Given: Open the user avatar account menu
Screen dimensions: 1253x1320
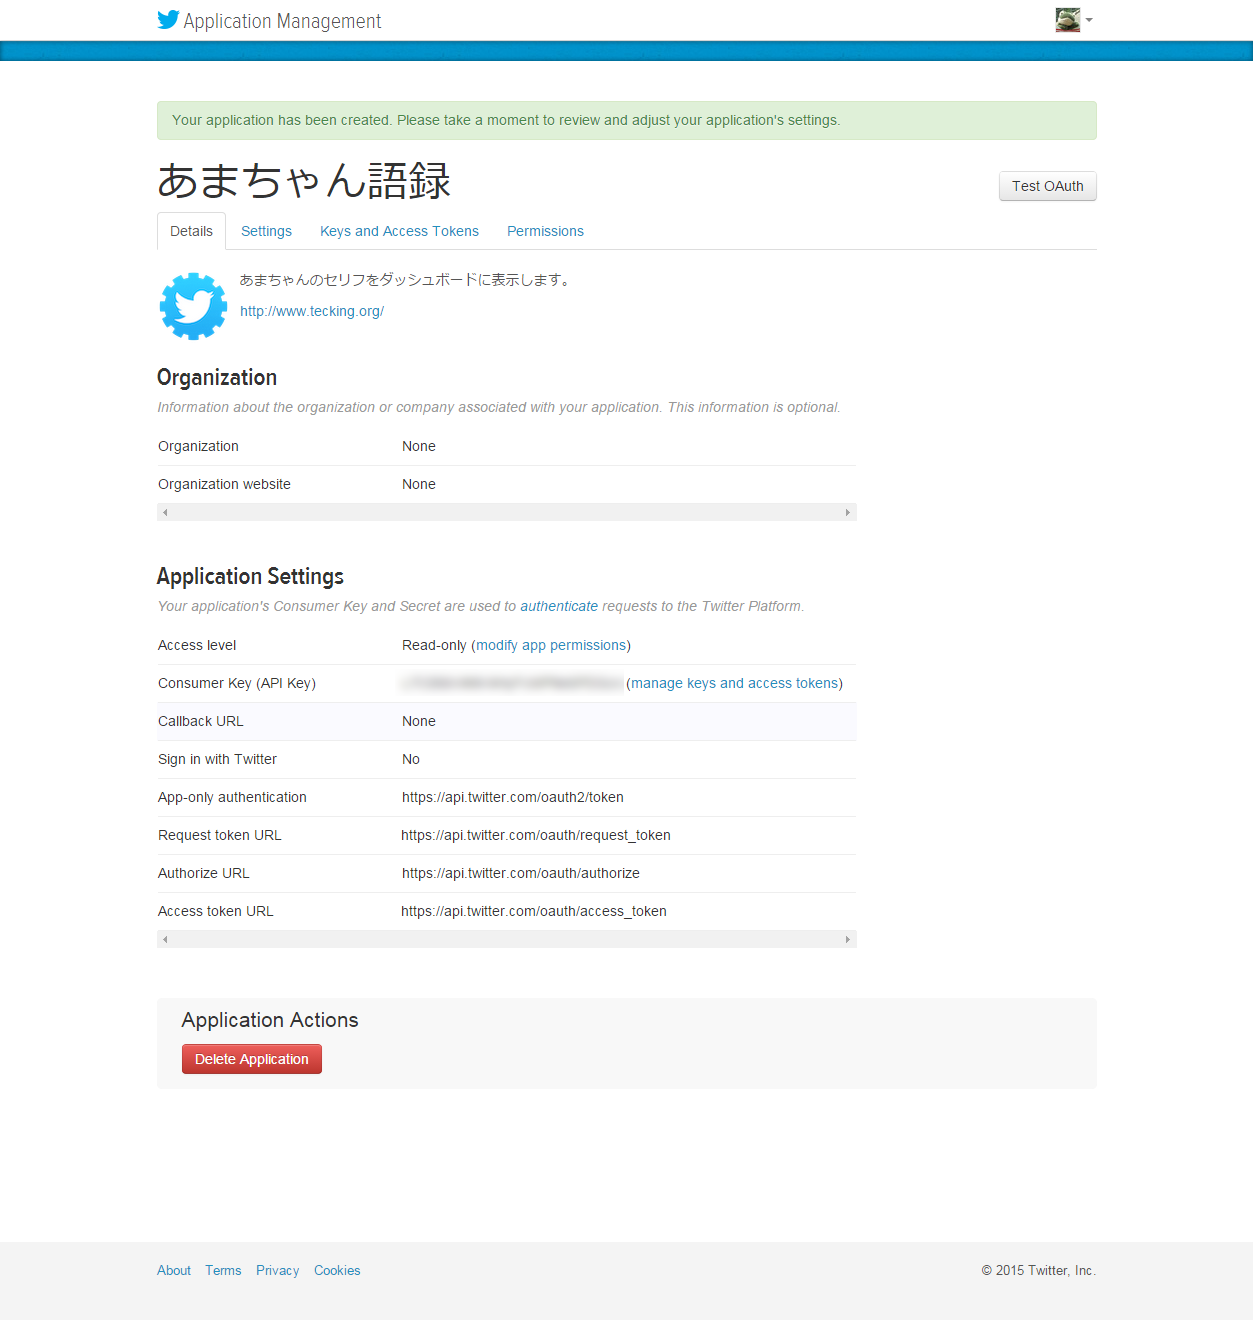Looking at the screenshot, I should [1074, 20].
